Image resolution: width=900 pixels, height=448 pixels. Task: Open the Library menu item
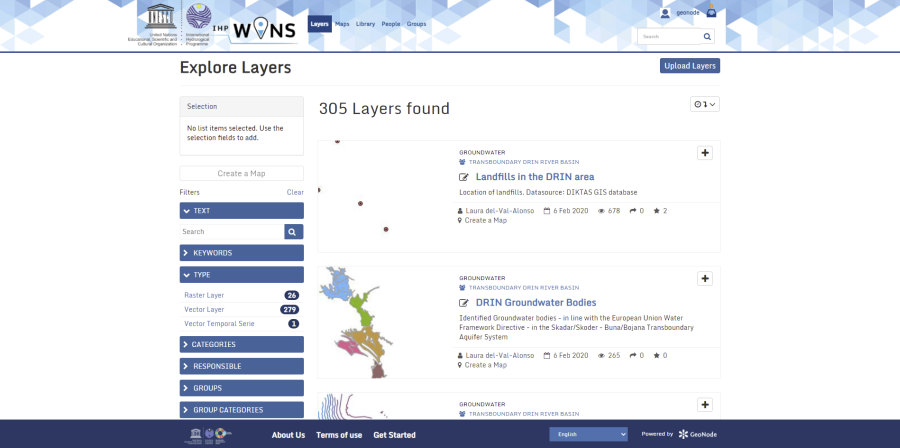[366, 24]
